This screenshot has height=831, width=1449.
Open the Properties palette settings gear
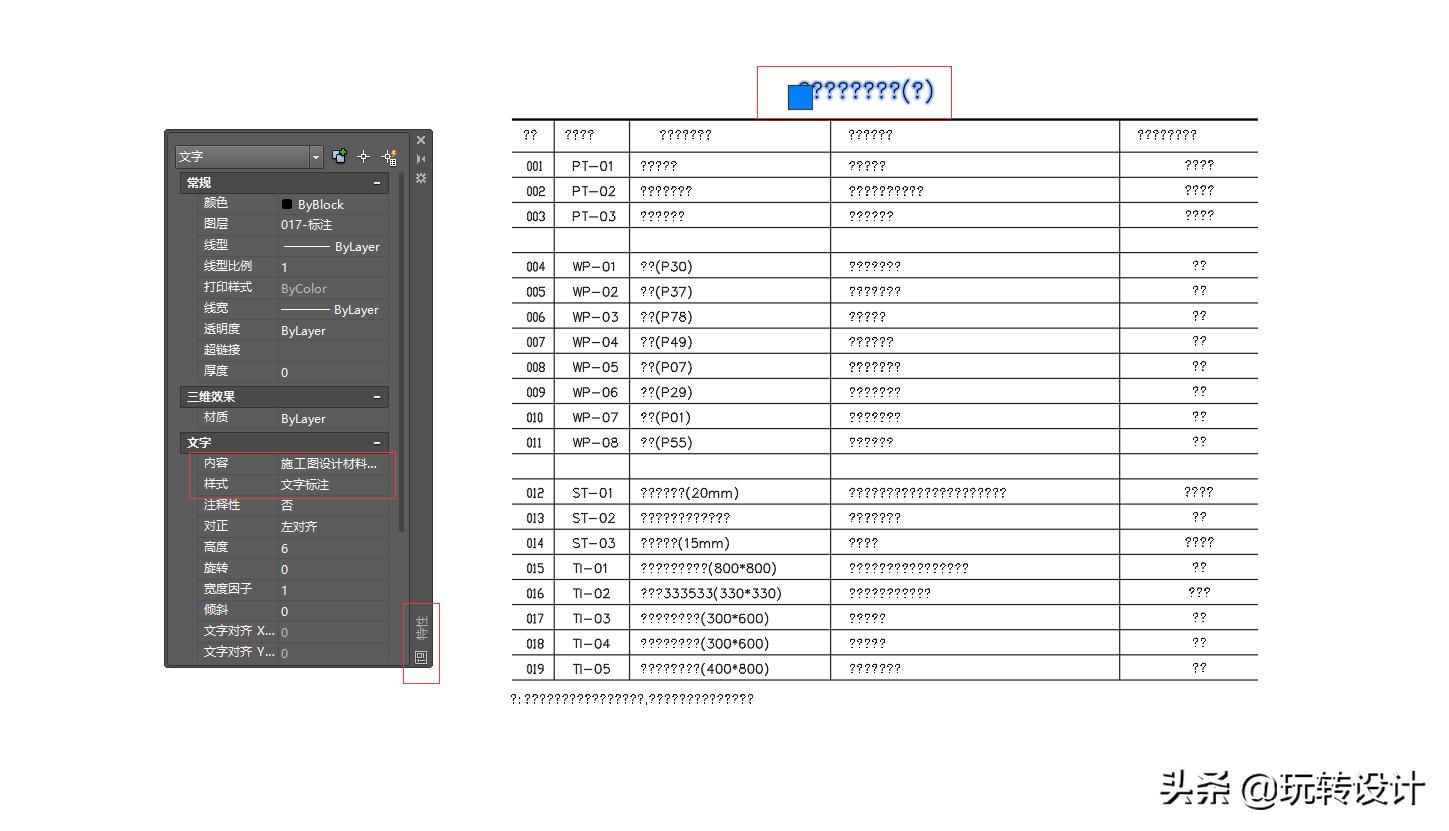420,178
